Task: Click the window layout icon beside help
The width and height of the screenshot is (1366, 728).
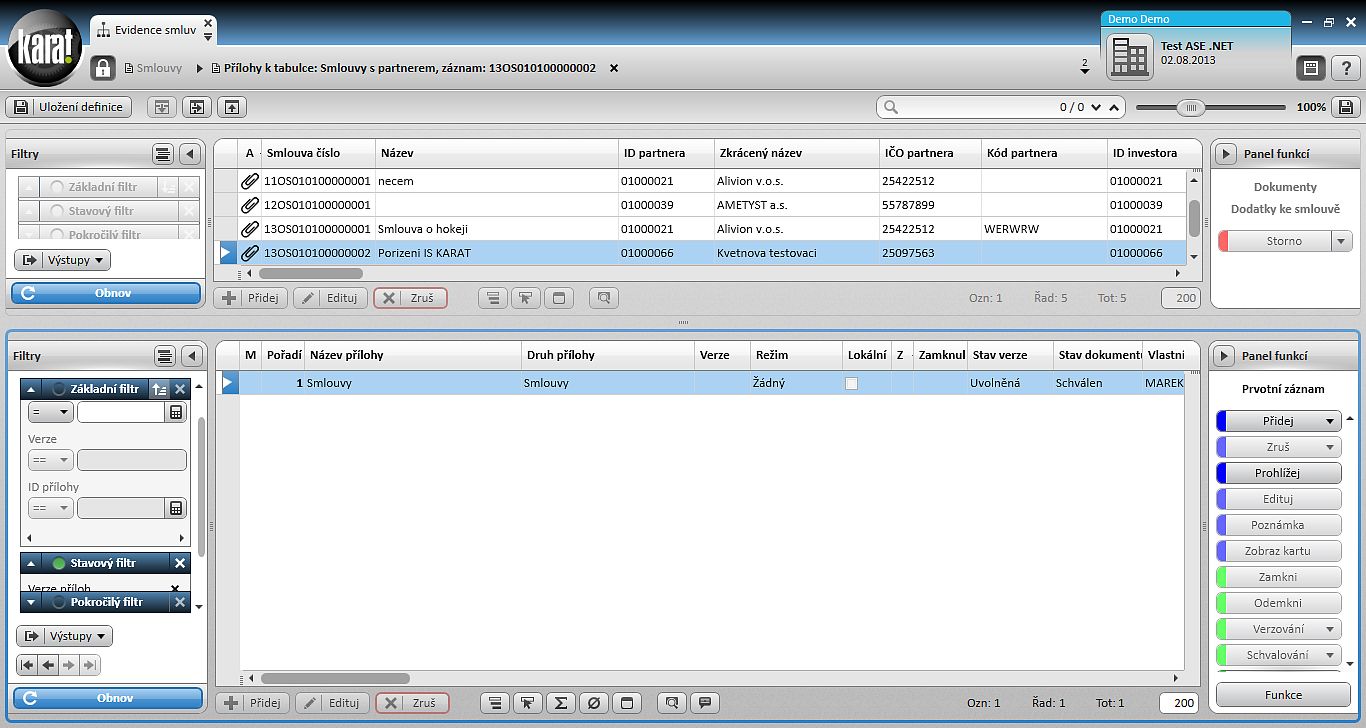Action: [1311, 68]
